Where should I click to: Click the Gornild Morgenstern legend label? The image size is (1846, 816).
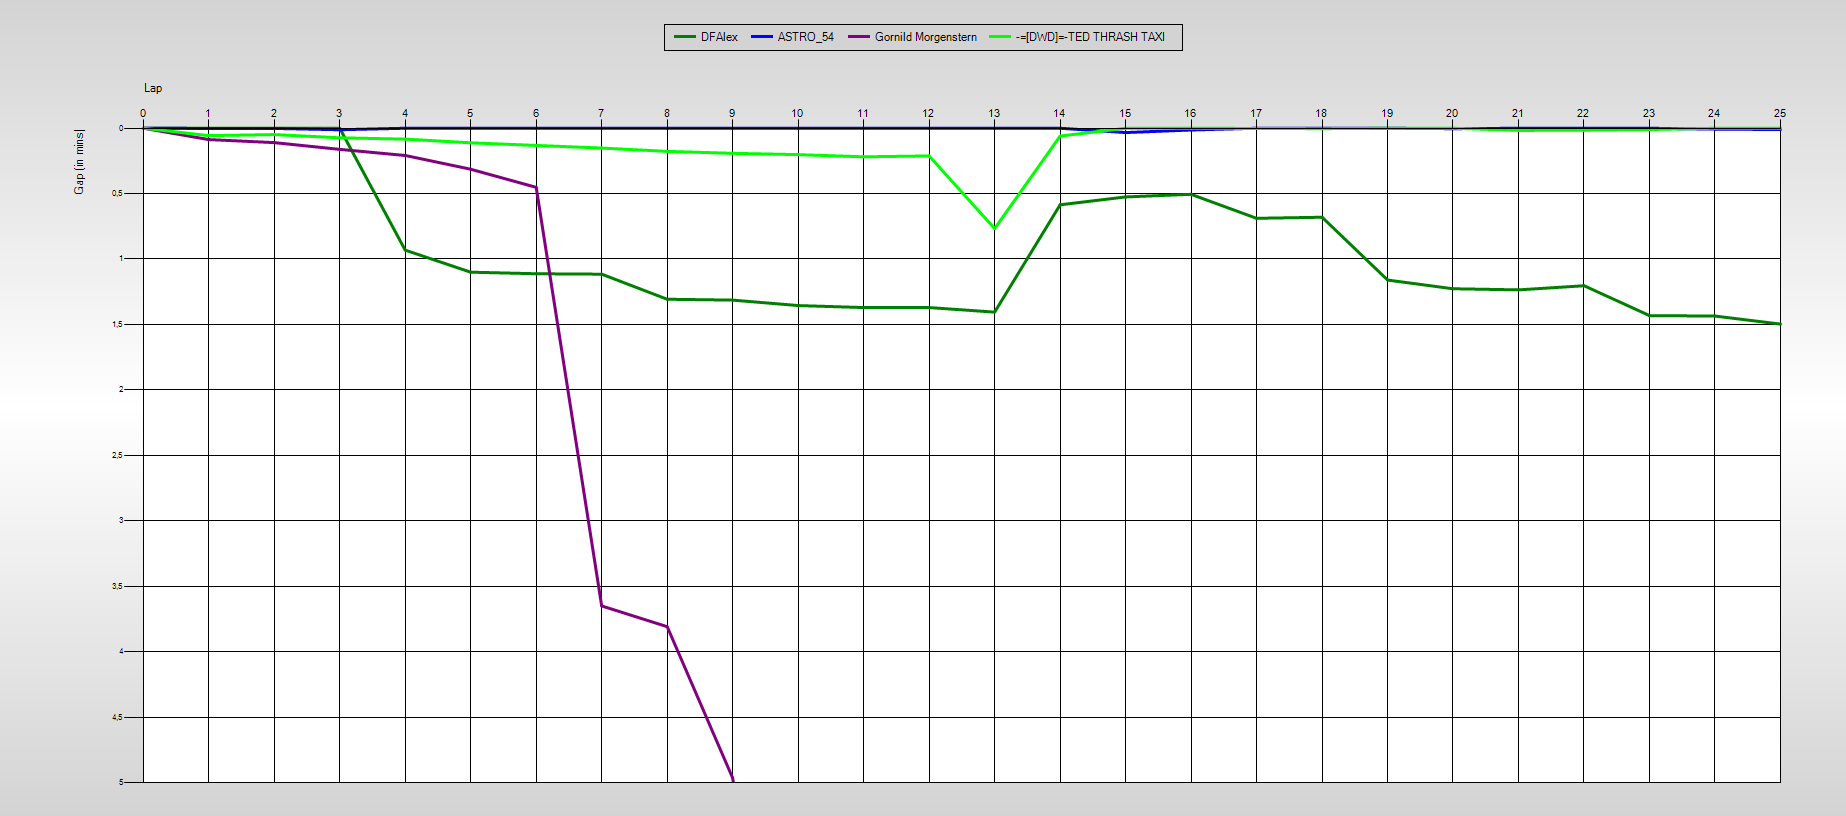click(x=925, y=37)
